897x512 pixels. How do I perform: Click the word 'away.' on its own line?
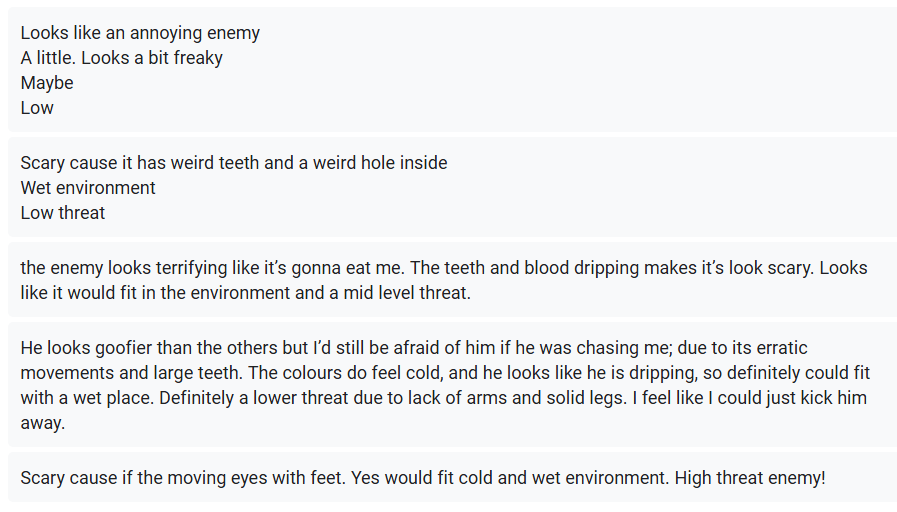(43, 423)
